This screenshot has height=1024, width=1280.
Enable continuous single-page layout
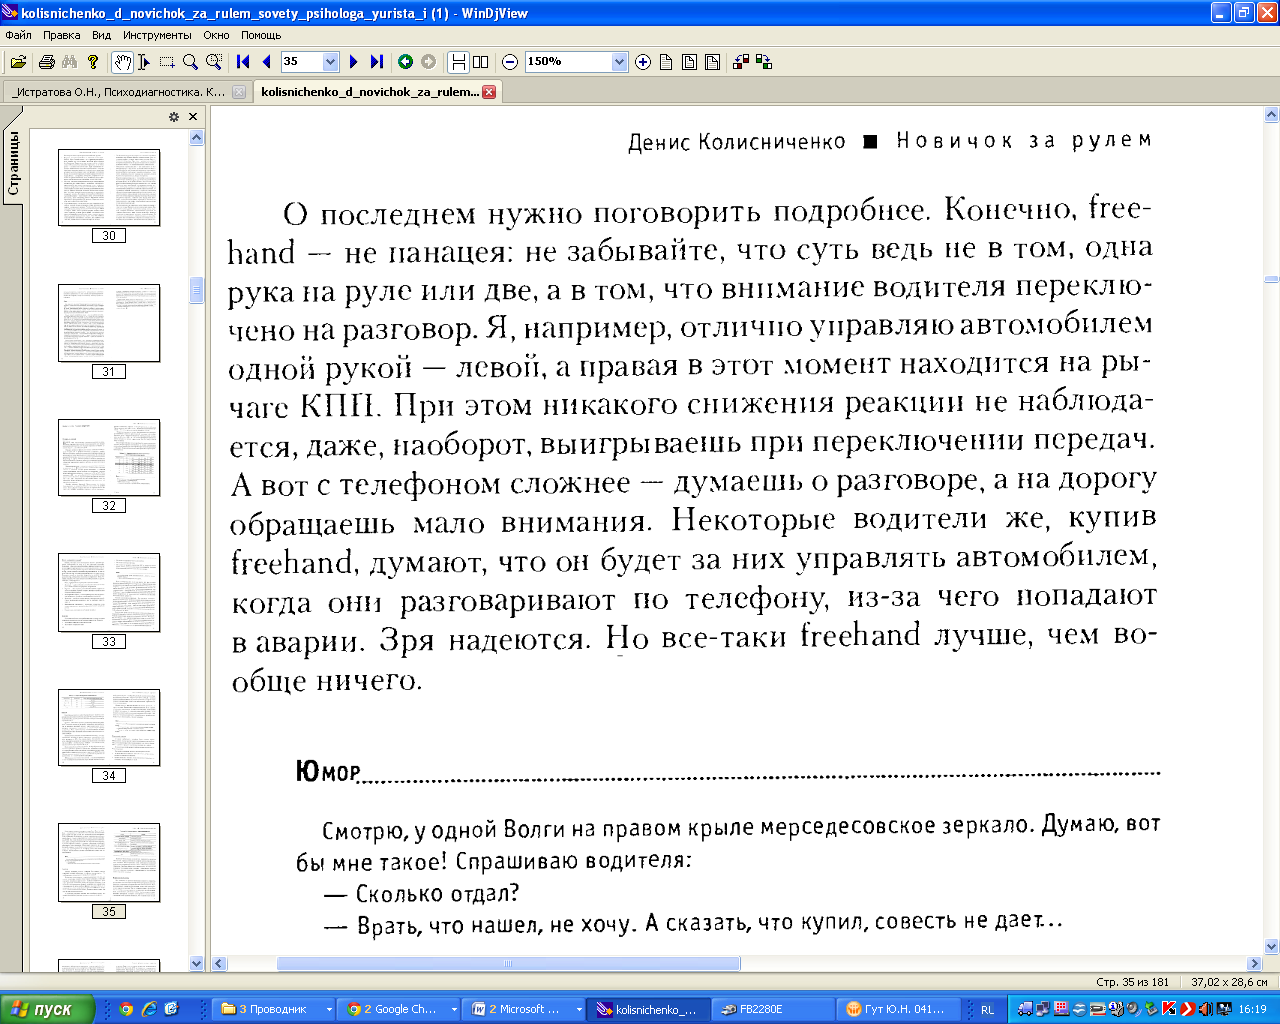458,62
